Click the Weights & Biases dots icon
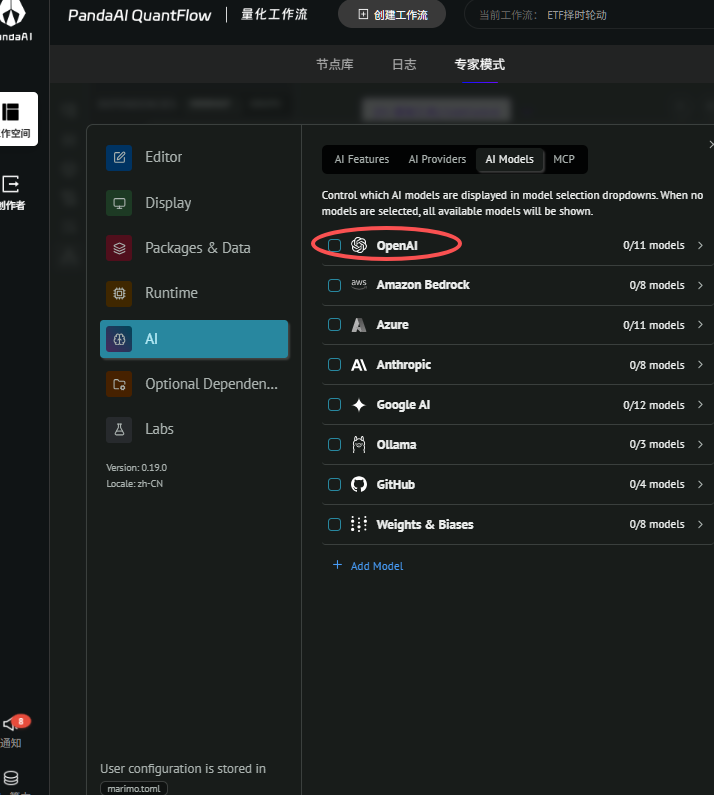This screenshot has width=714, height=795. (359, 524)
